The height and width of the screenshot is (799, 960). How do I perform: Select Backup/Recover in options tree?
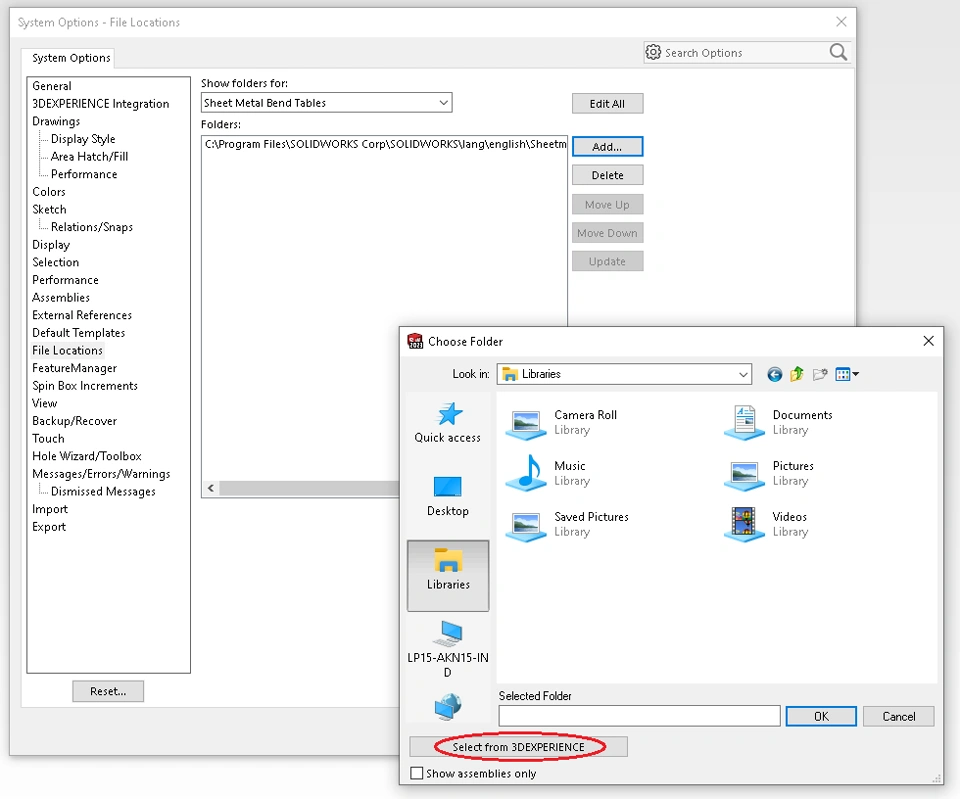(x=75, y=421)
